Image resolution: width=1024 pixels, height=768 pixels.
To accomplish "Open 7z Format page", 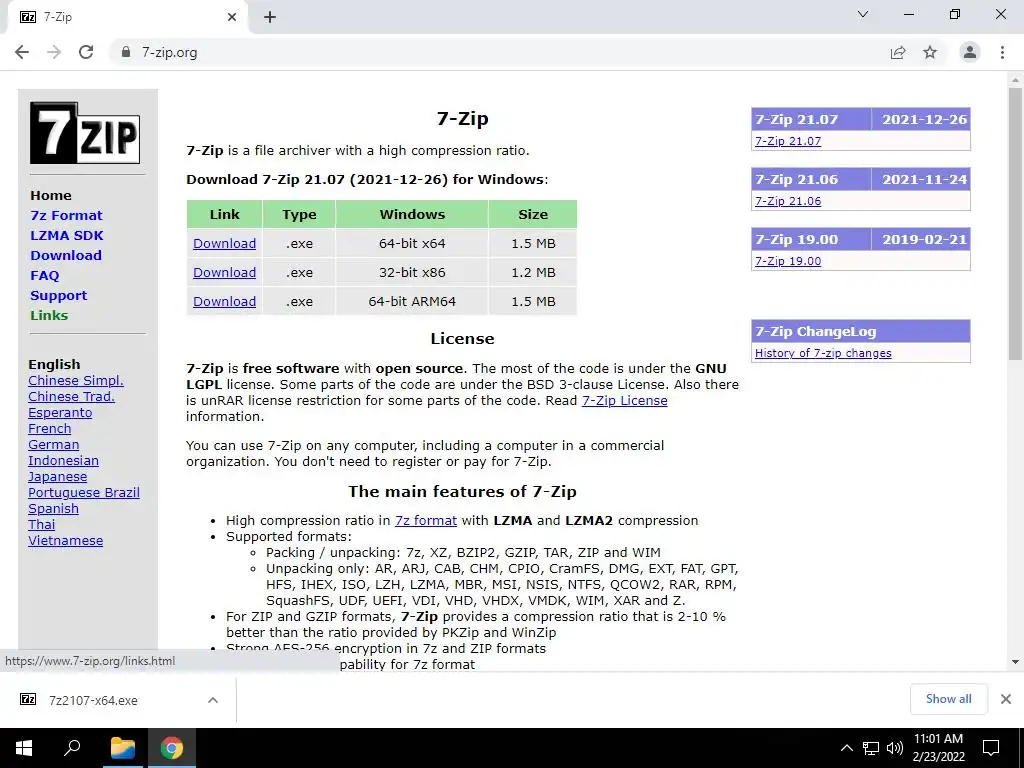I will click(x=66, y=216).
